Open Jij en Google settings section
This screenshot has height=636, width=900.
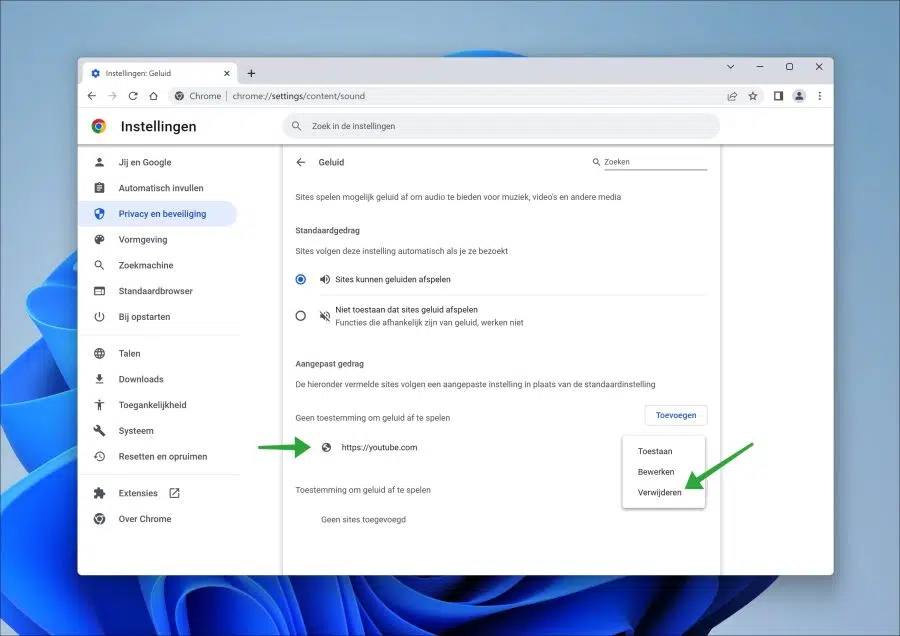coord(158,162)
